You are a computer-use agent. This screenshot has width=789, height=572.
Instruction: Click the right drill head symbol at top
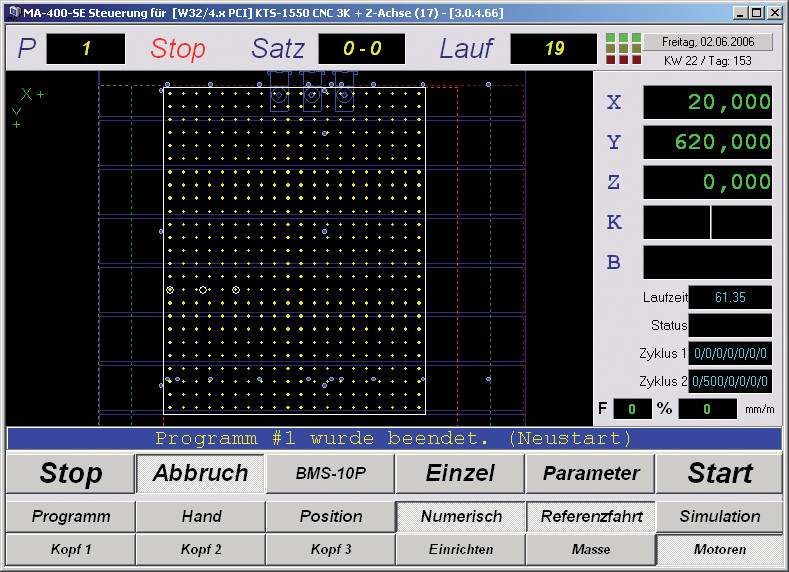click(x=345, y=91)
